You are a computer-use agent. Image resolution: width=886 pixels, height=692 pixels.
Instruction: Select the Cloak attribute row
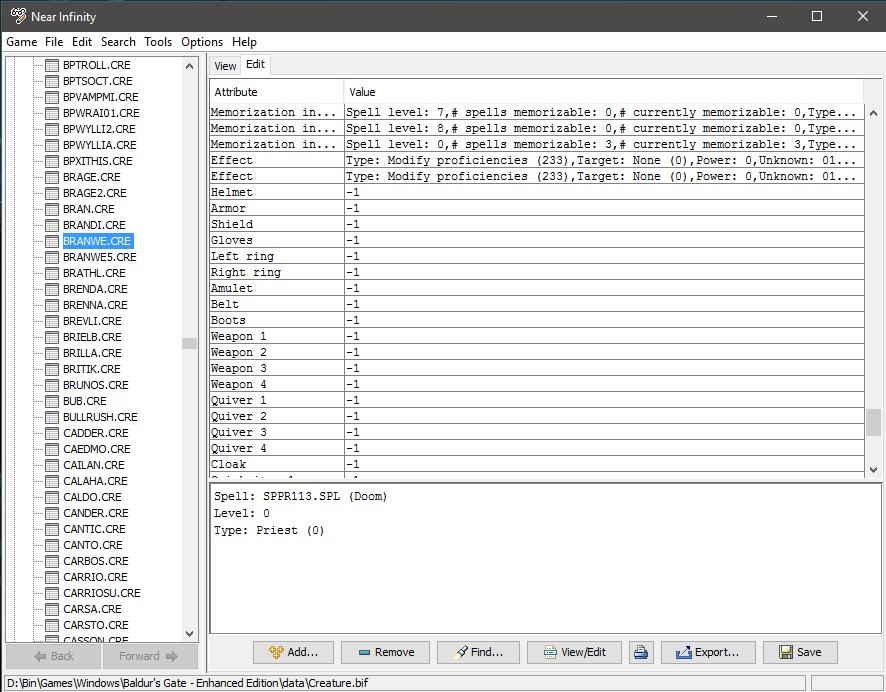coord(537,464)
